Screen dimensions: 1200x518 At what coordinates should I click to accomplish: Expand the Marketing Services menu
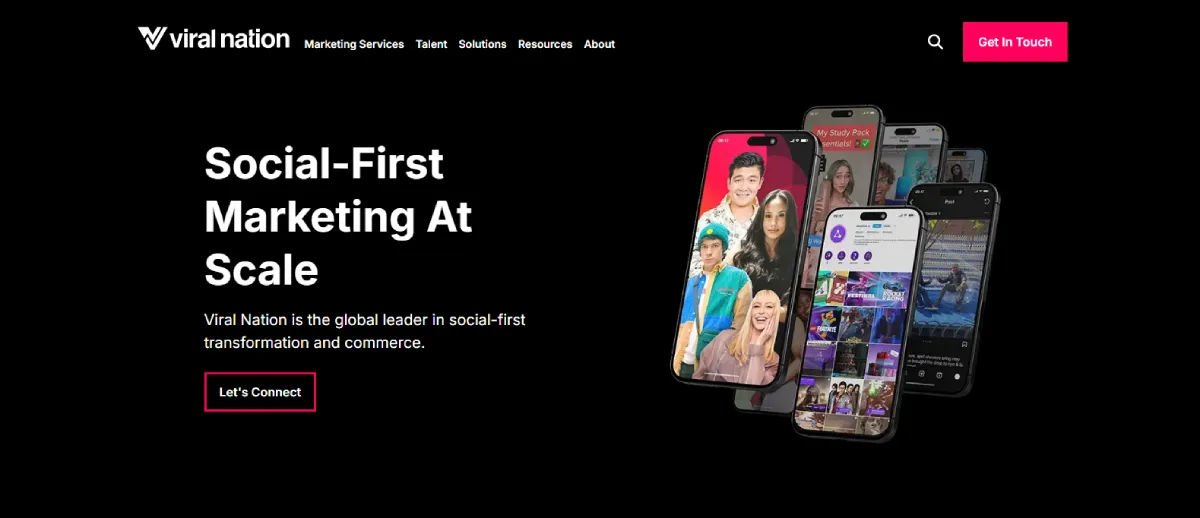[354, 44]
